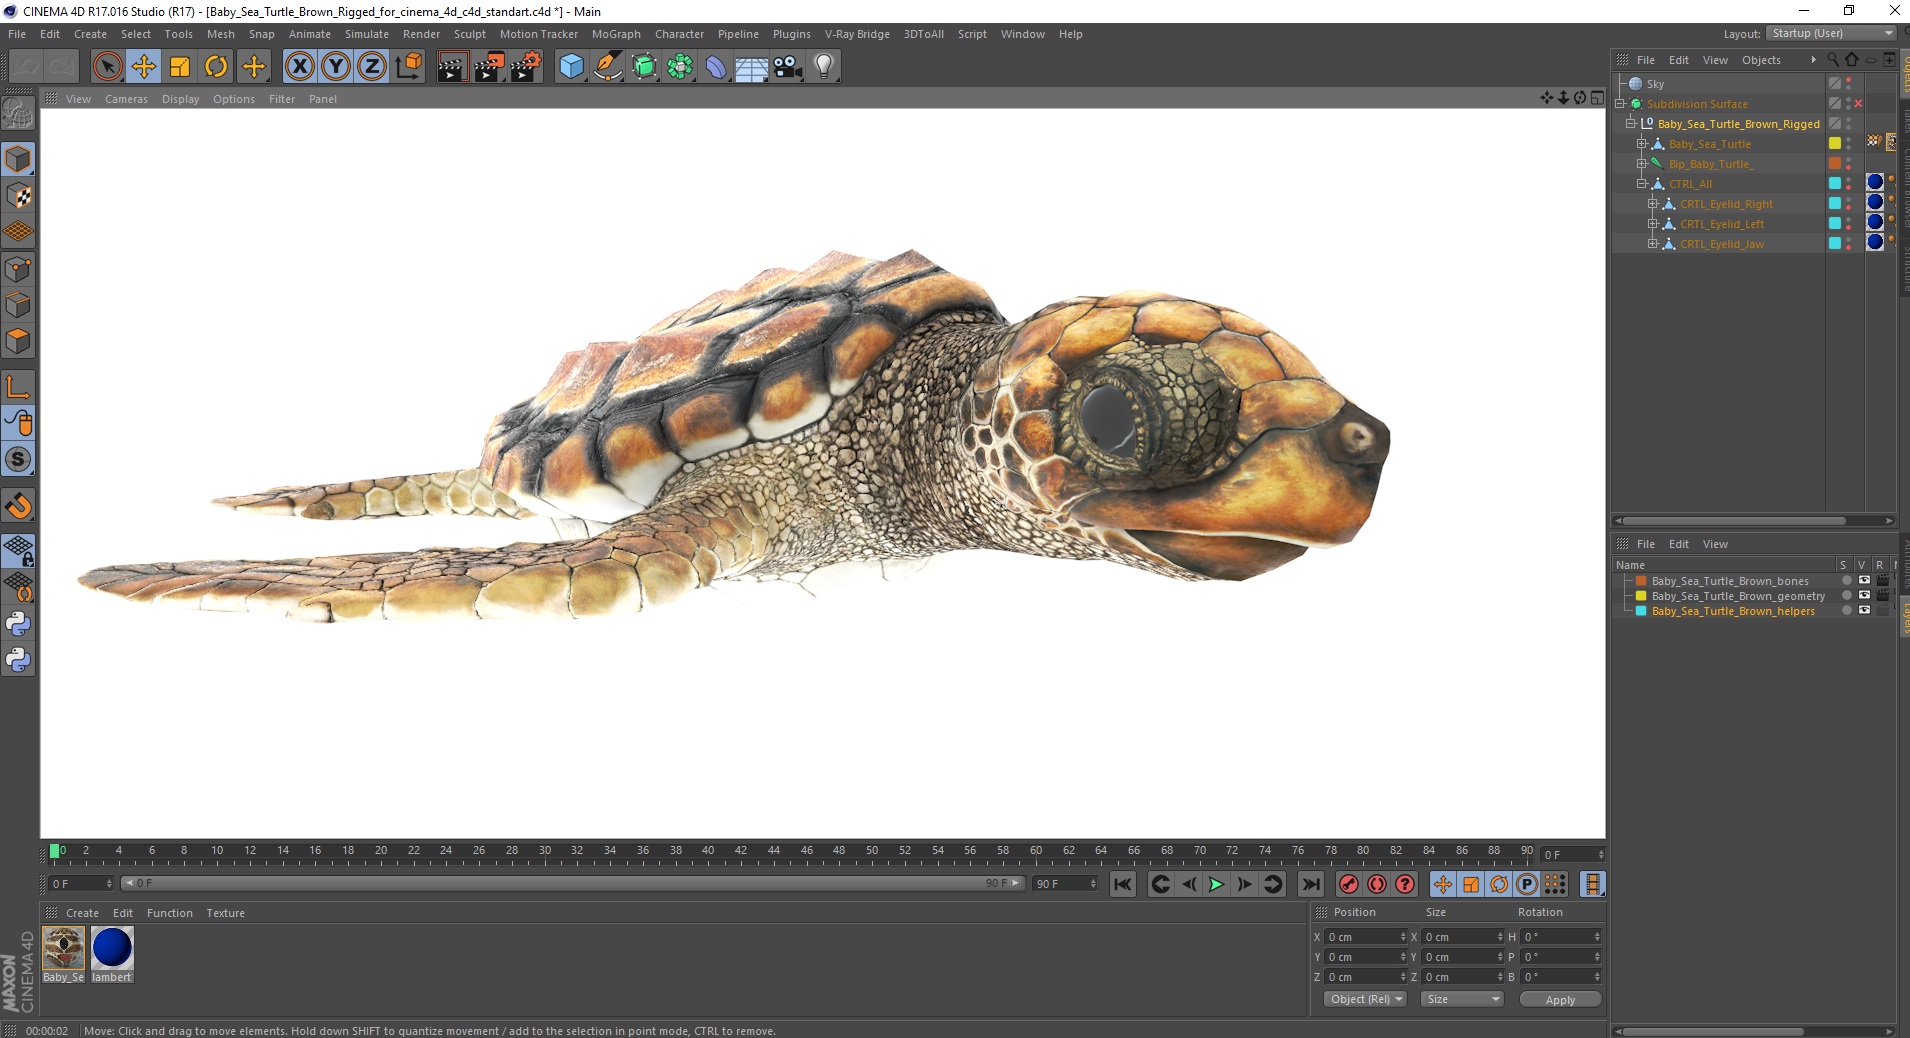Toggle Z axis lock

[372, 67]
